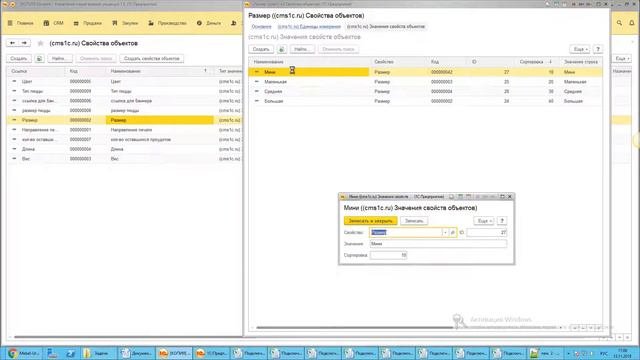
Task: Click Создать in the left list toolbar
Action: click(19, 59)
